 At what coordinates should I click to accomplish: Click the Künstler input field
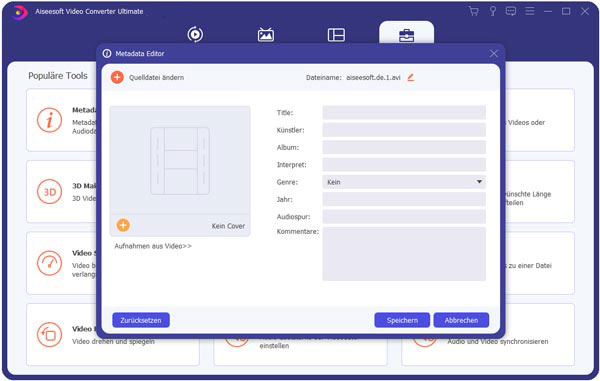[404, 130]
